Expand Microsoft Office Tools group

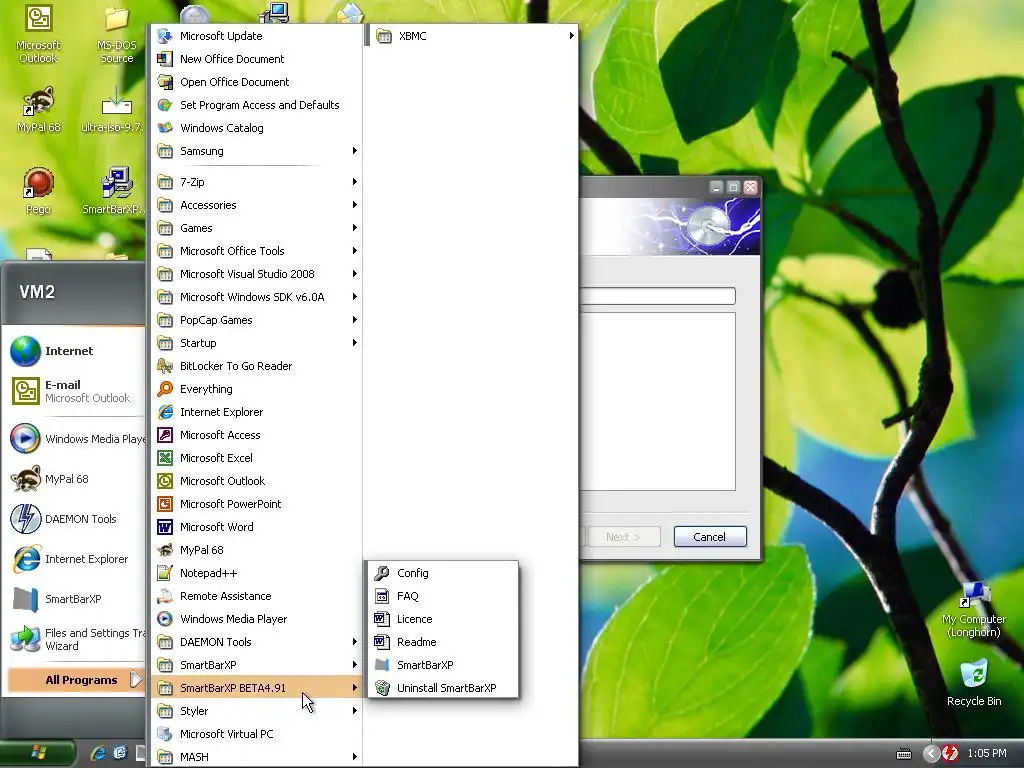pyautogui.click(x=256, y=251)
